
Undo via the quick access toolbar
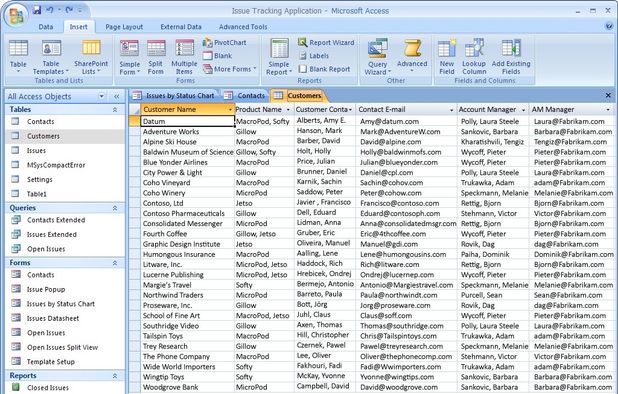(x=50, y=10)
